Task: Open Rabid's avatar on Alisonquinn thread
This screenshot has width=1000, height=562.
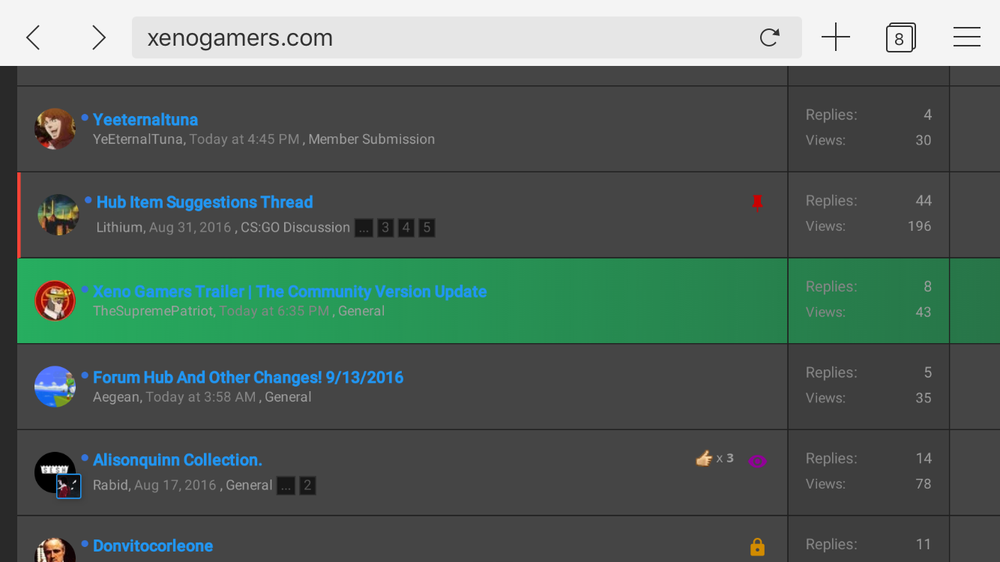Action: pyautogui.click(x=55, y=473)
